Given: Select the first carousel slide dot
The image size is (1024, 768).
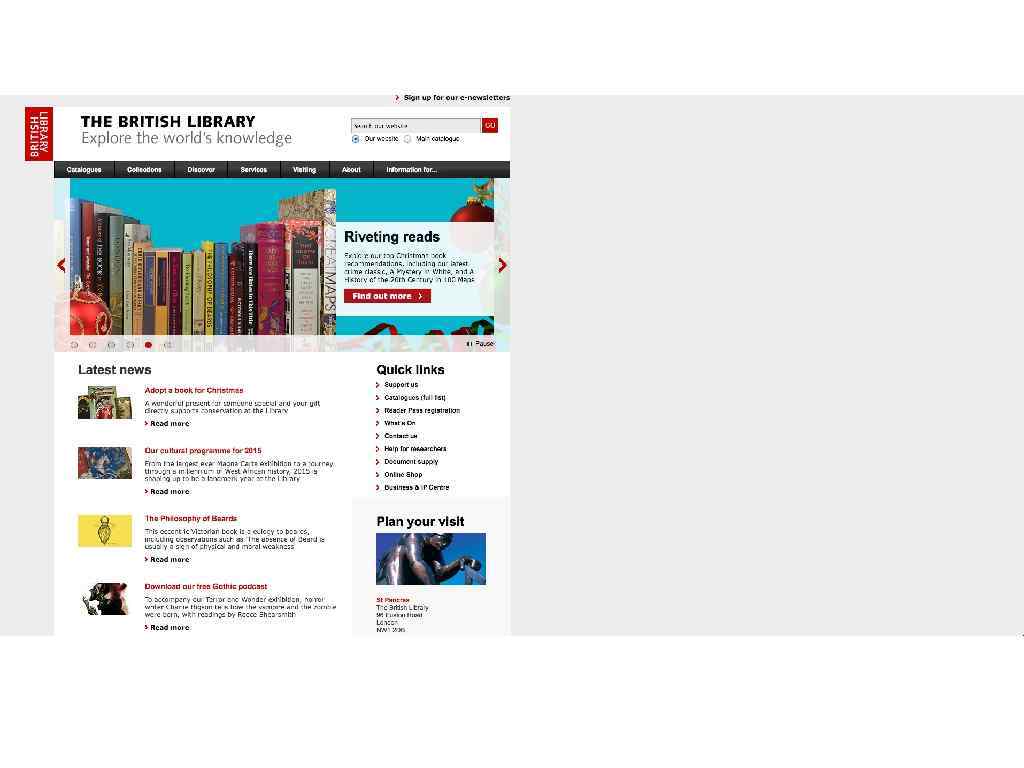Looking at the screenshot, I should (74, 345).
